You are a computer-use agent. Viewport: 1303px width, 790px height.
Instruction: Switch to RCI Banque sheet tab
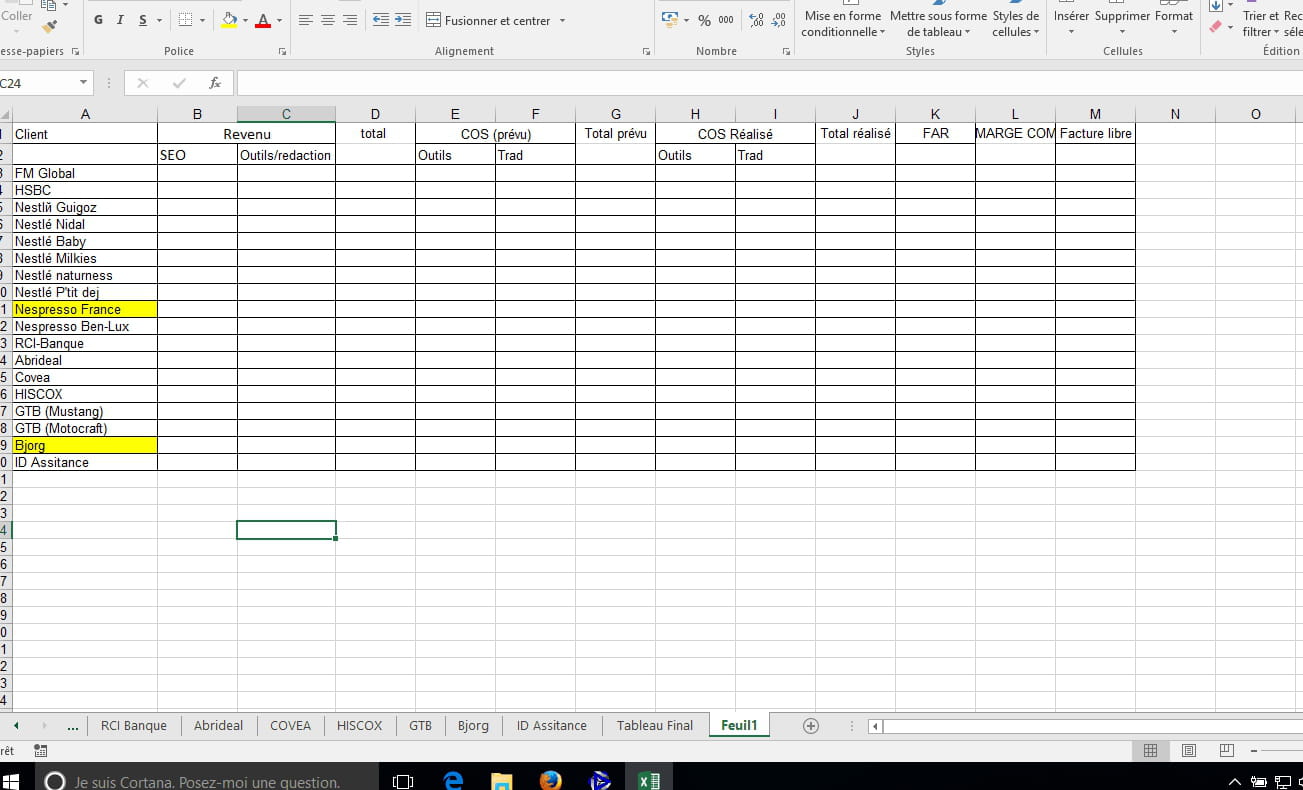click(134, 726)
